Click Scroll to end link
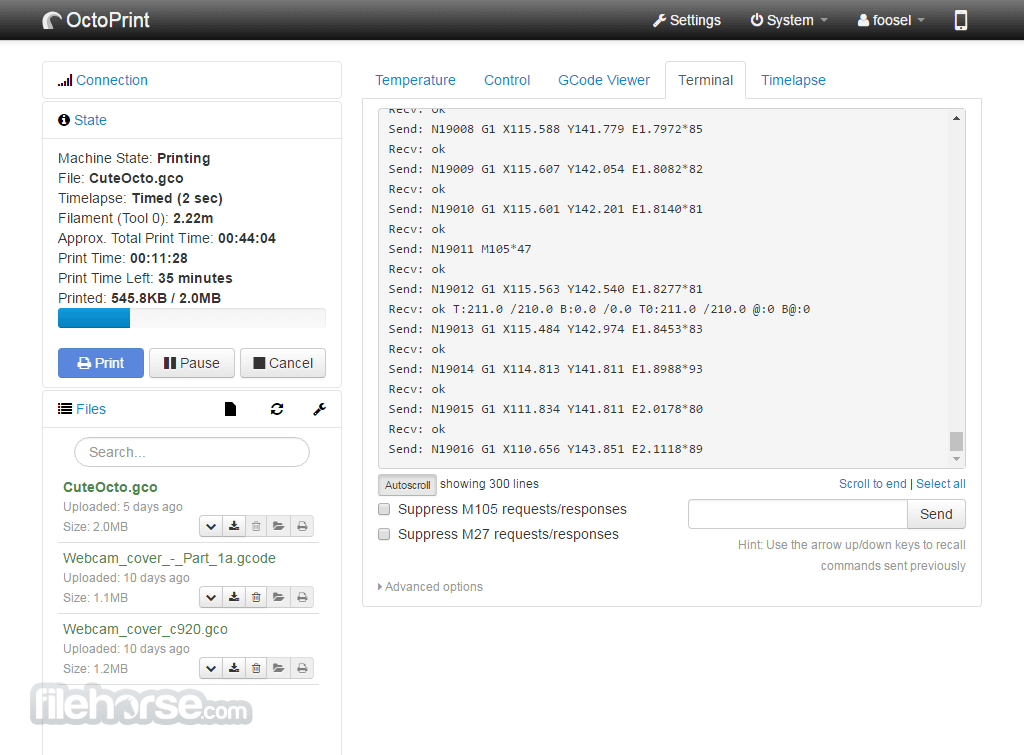This screenshot has height=755, width=1024. tap(872, 484)
